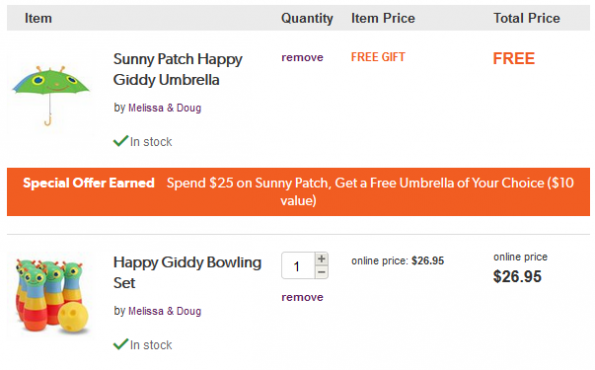Click the Total Price column header
This screenshot has height=370, width=595.
pyautogui.click(x=526, y=18)
